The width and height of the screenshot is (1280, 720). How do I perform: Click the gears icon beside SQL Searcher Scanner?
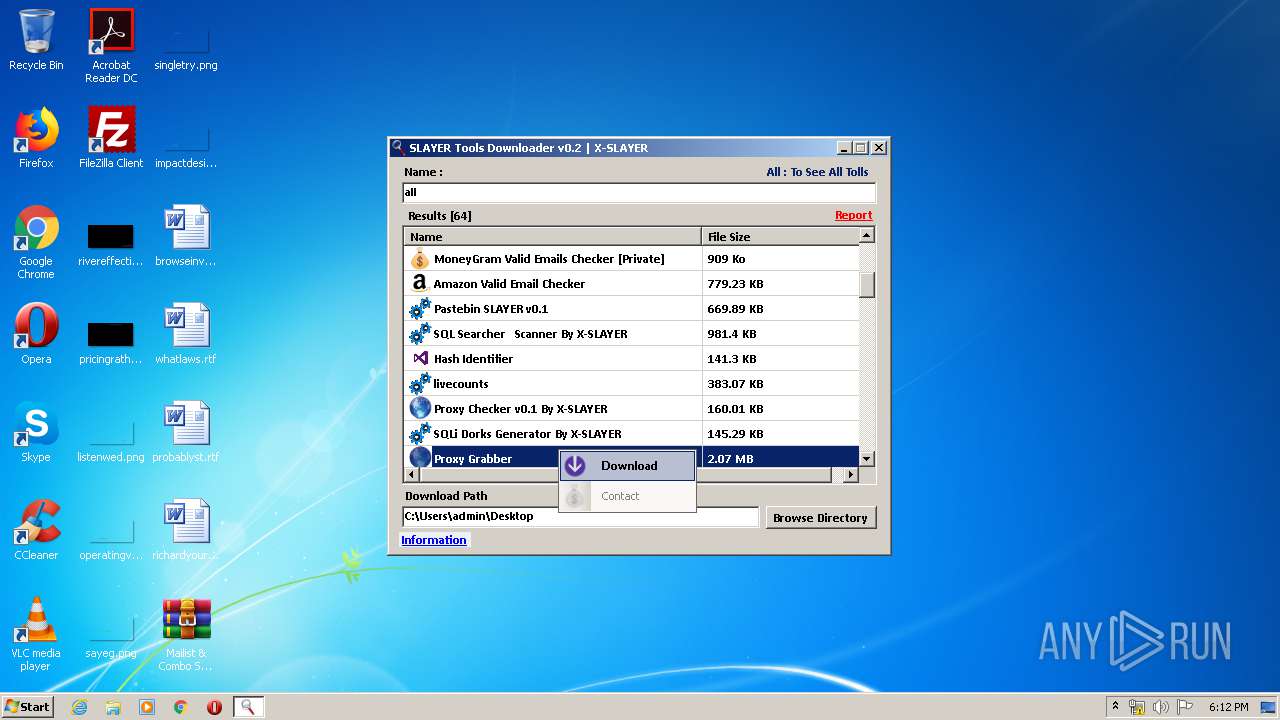[420, 334]
